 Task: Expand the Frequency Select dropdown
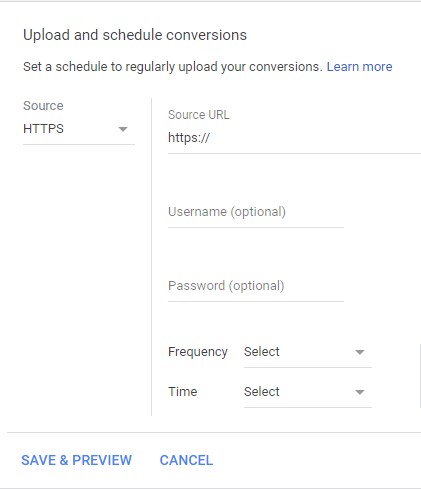(x=308, y=353)
